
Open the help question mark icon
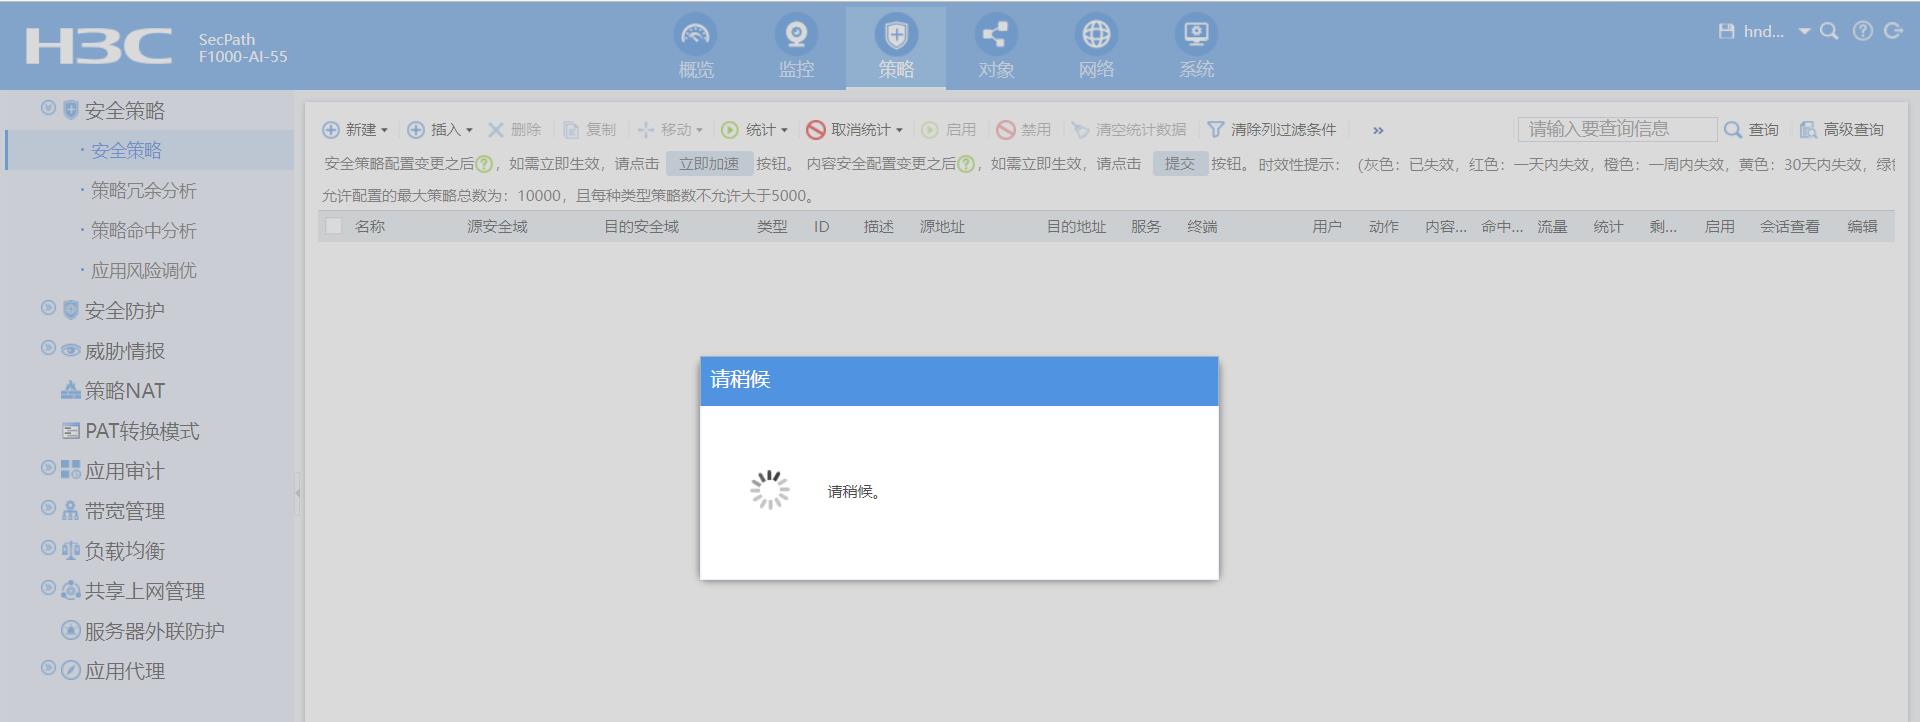tap(1863, 31)
